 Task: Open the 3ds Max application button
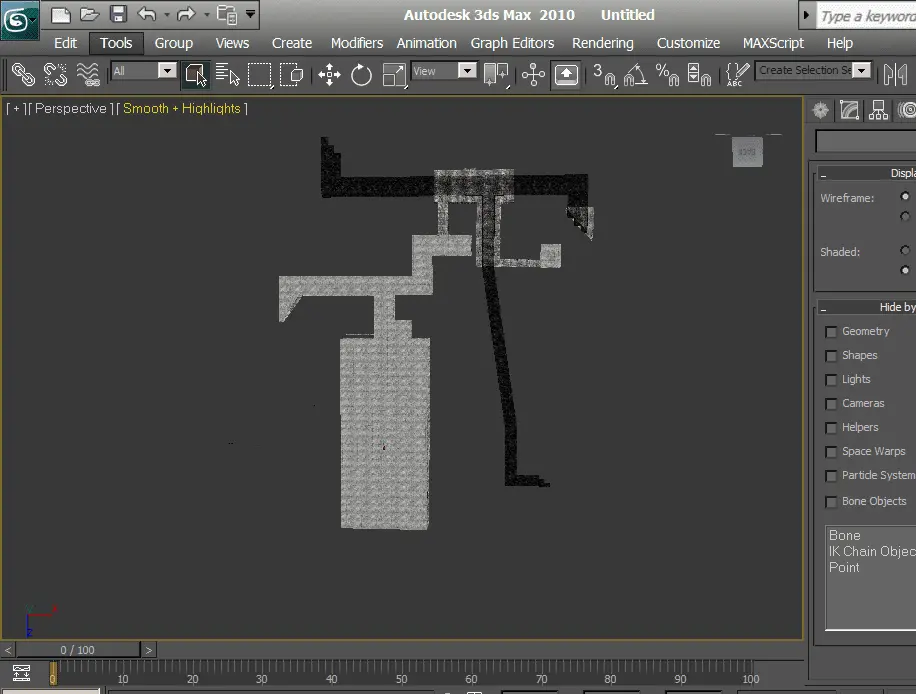coord(19,19)
